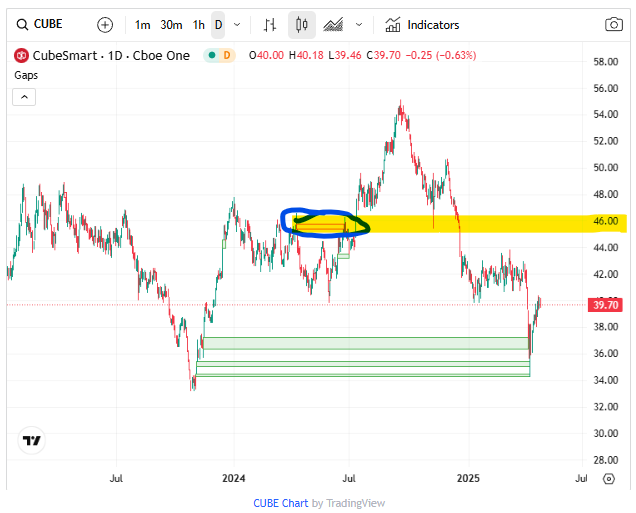Expand the chart style dropdown arrow

tap(359, 25)
